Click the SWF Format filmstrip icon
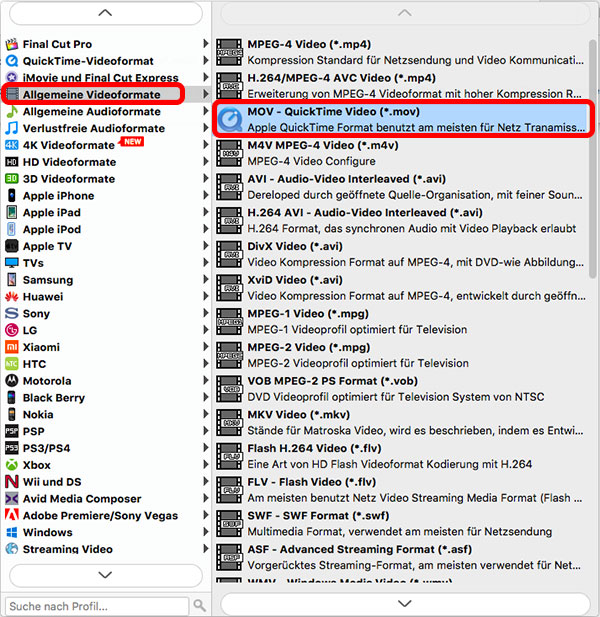Screen dimensions: 600x617 coord(230,524)
